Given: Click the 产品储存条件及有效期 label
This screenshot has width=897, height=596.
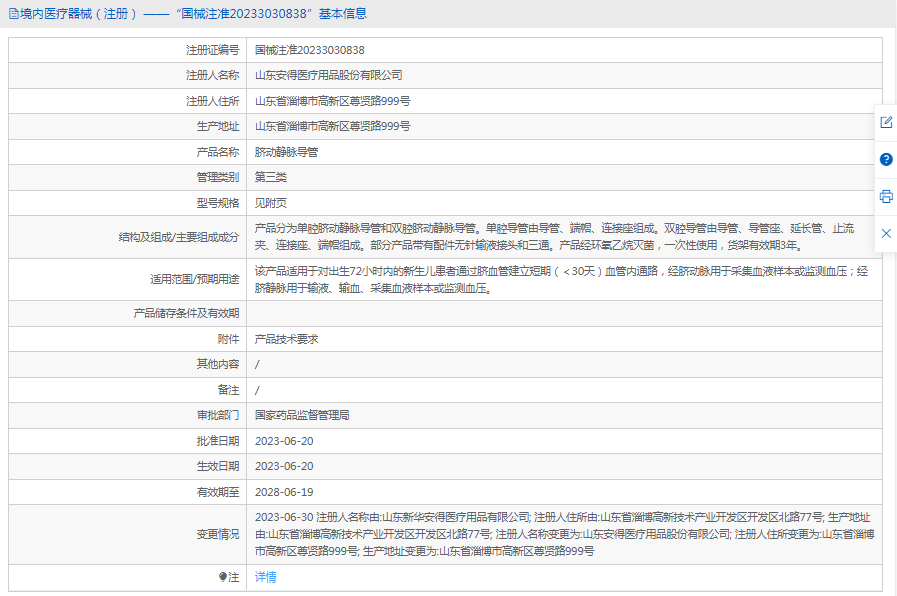Looking at the screenshot, I should [x=186, y=313].
